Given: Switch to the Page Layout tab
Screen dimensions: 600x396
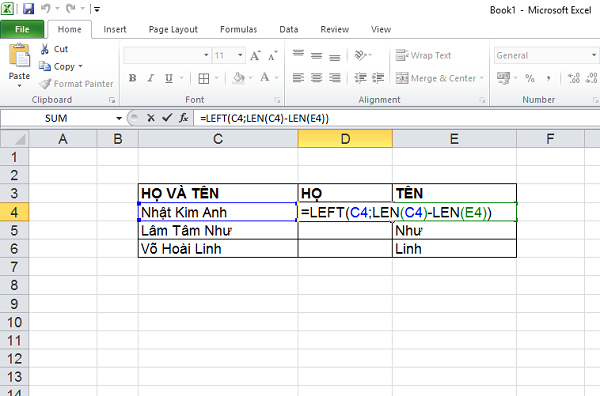Looking at the screenshot, I should coord(173,29).
